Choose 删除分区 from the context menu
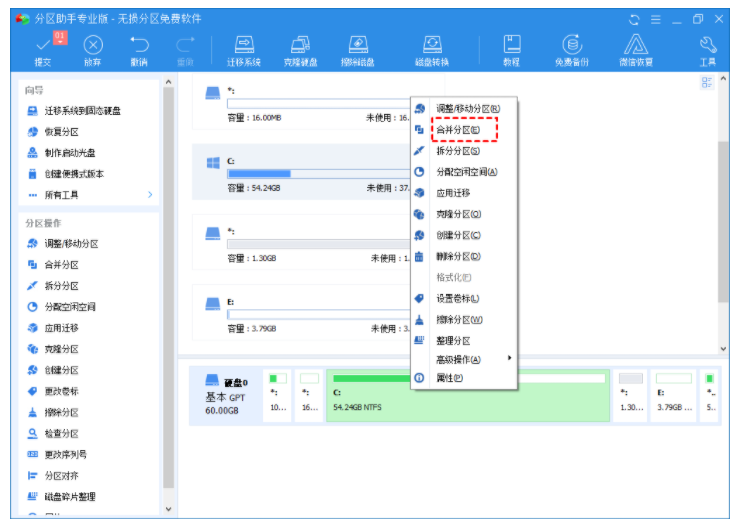Screen dimensions: 738x524 click(x=458, y=256)
